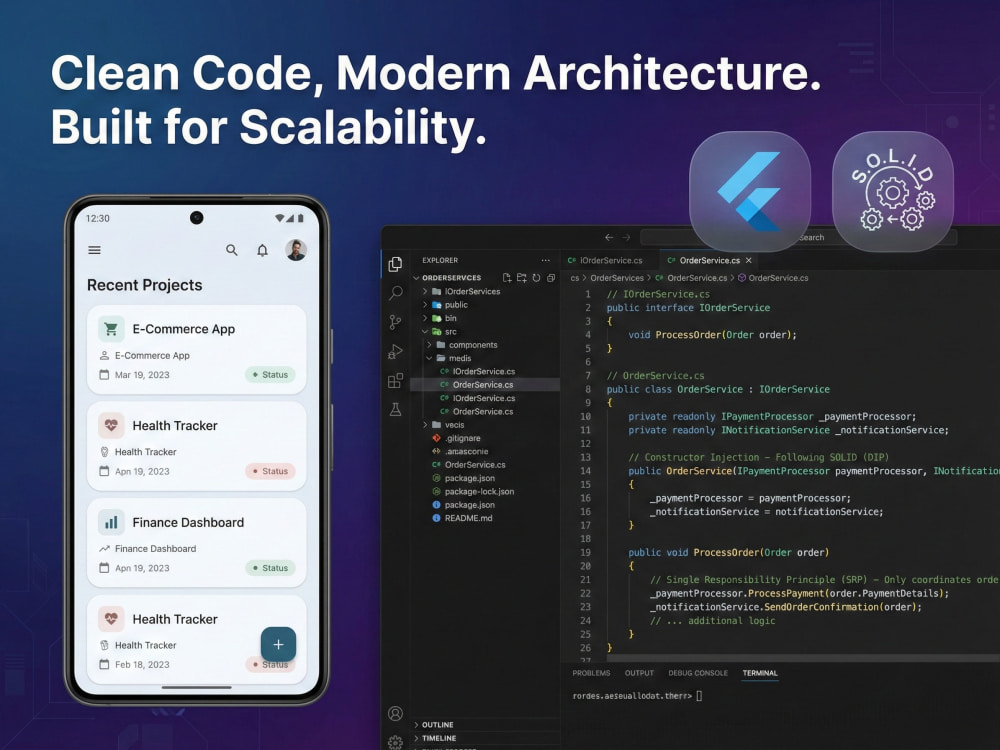Click the S.O.L.I.D gears tile

point(893,191)
